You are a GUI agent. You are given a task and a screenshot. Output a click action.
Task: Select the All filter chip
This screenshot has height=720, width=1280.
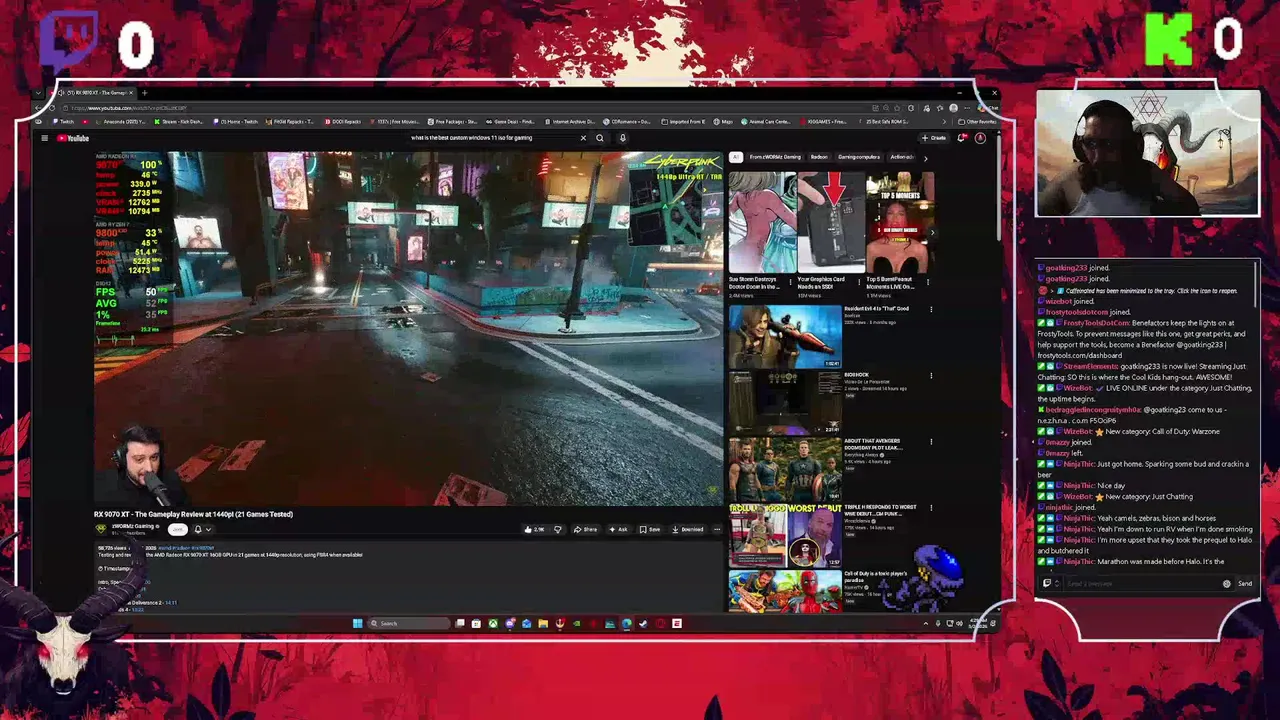[x=735, y=157]
